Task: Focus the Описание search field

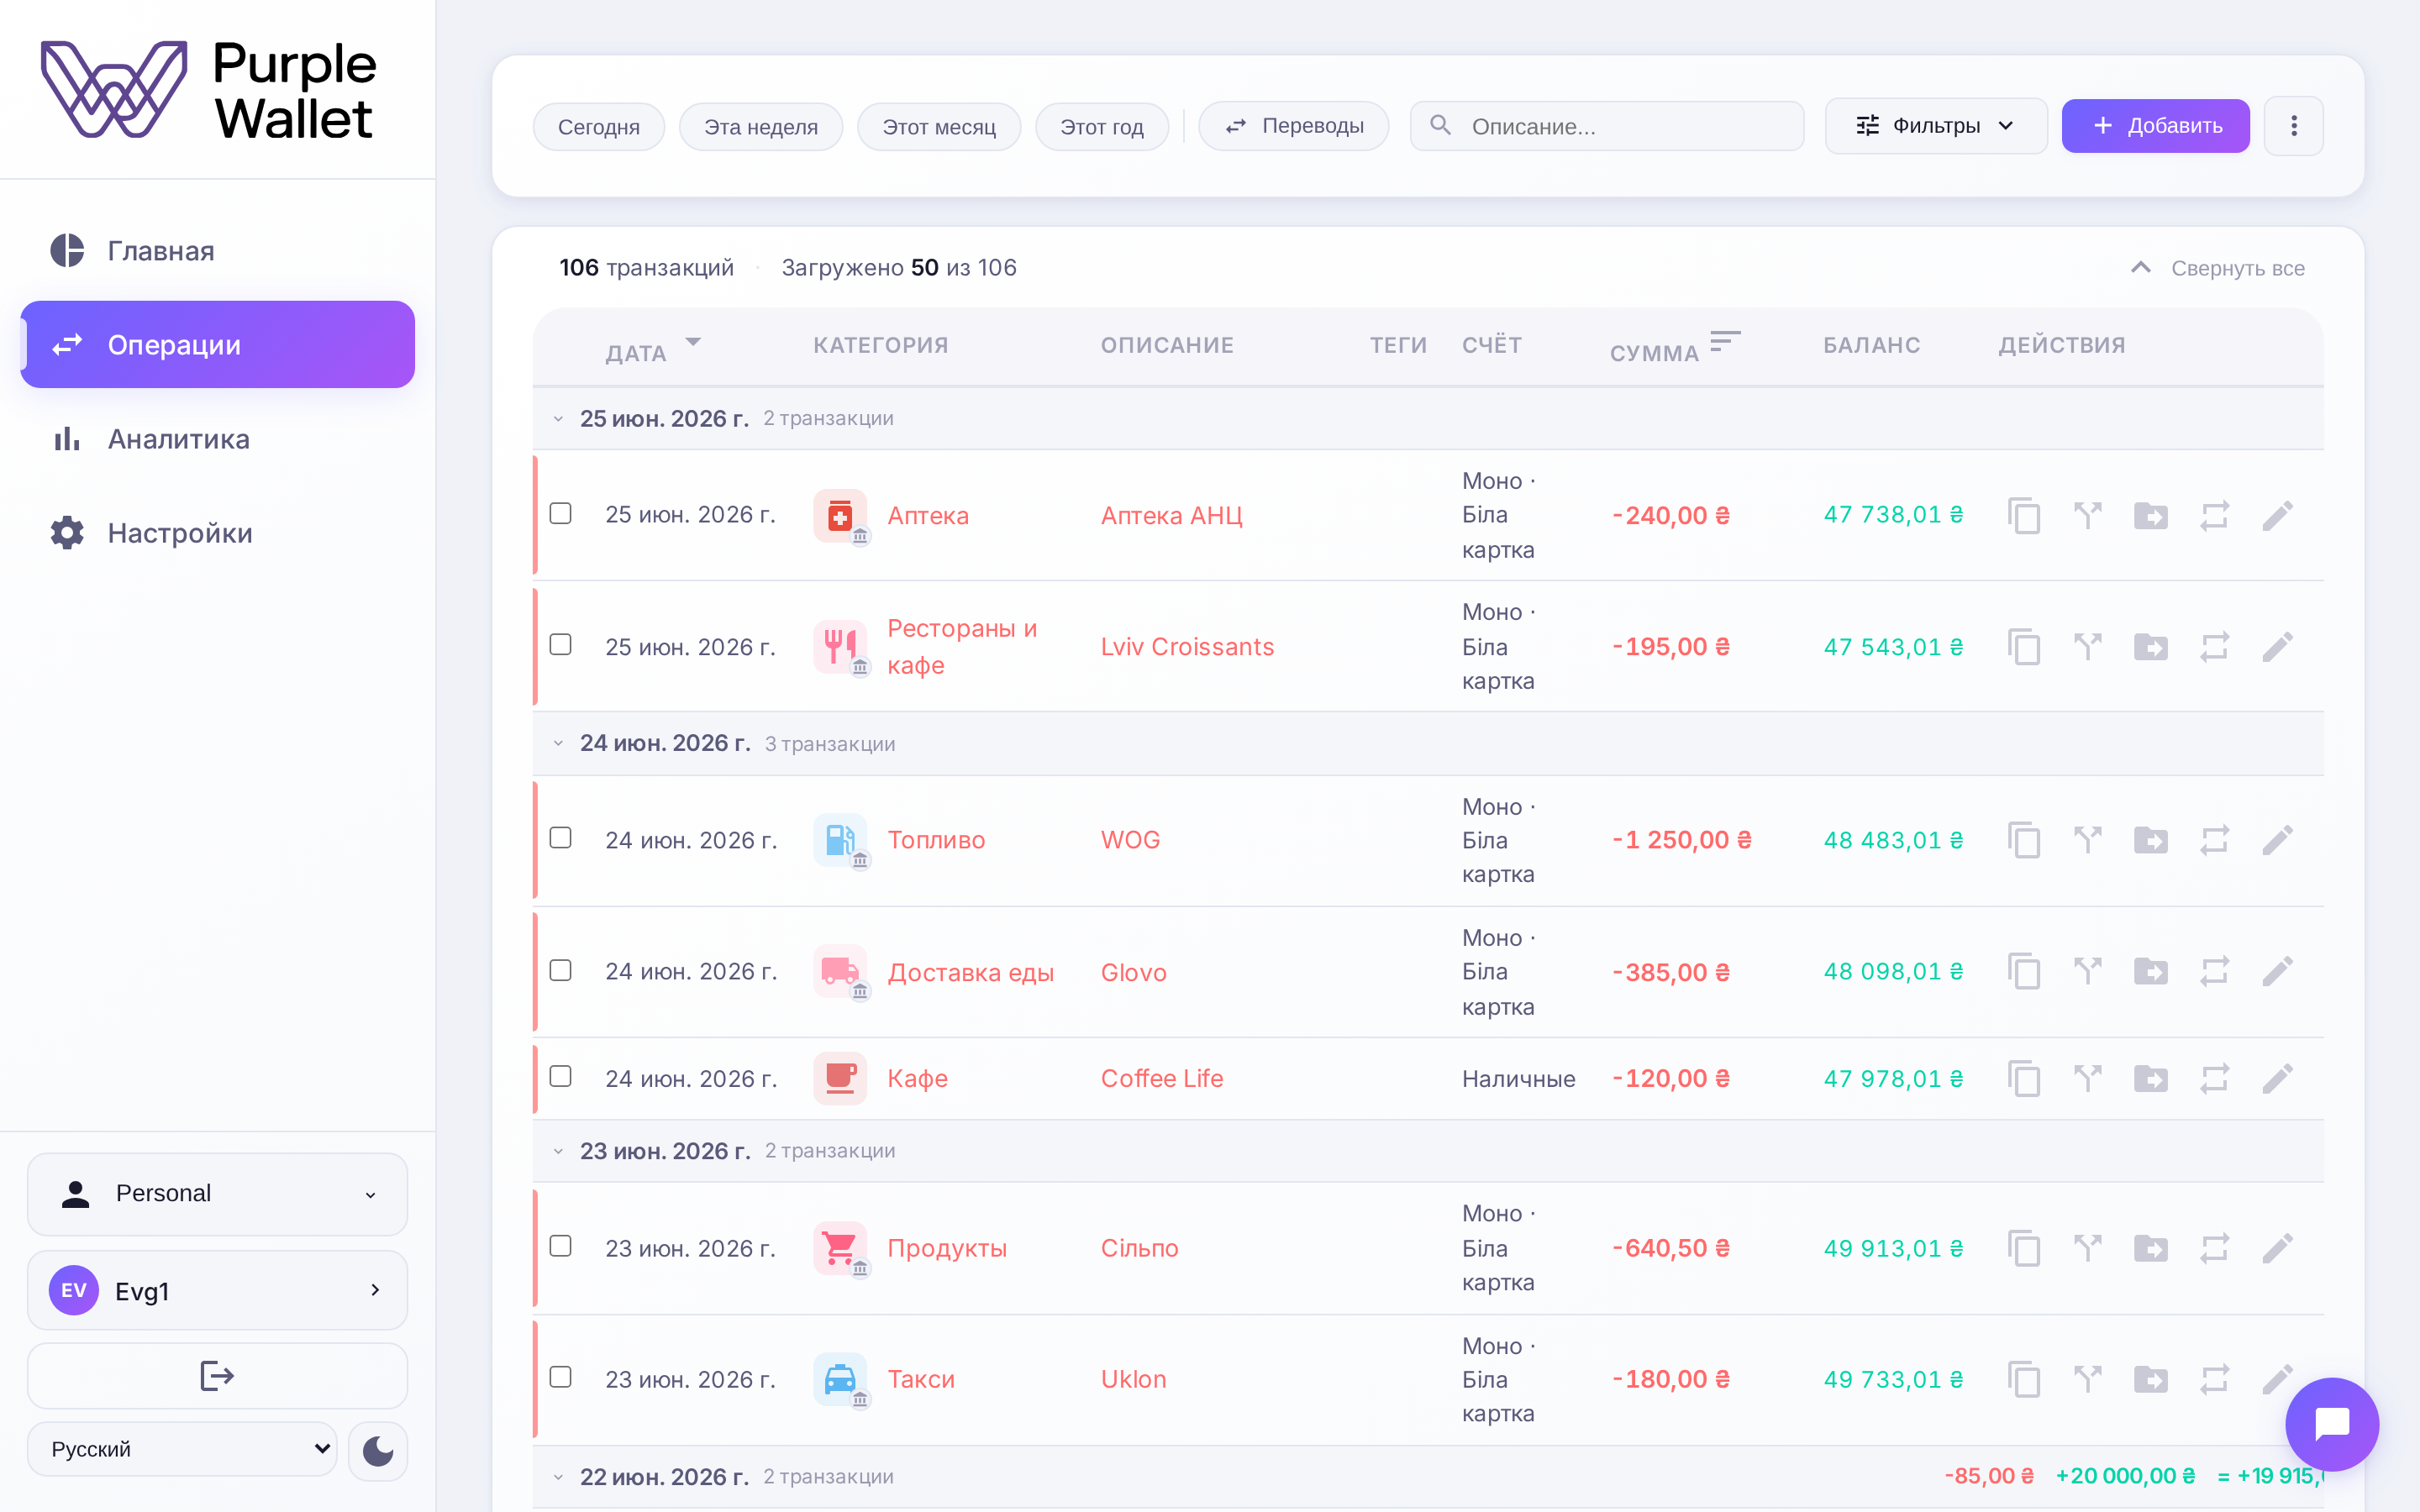Action: click(1607, 126)
